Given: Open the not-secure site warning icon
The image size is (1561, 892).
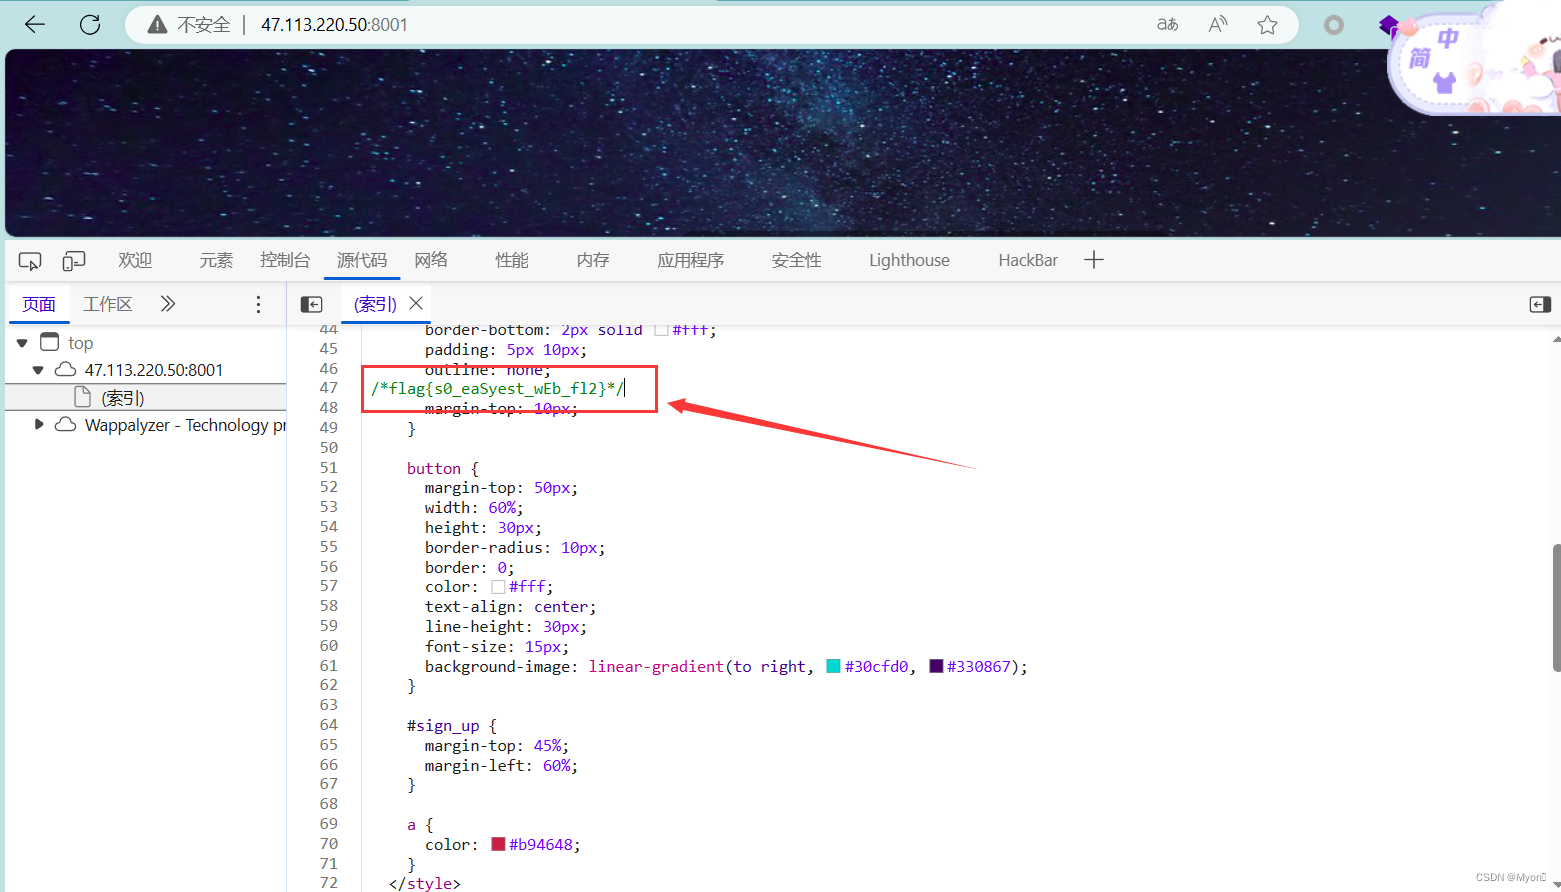Looking at the screenshot, I should (x=157, y=24).
